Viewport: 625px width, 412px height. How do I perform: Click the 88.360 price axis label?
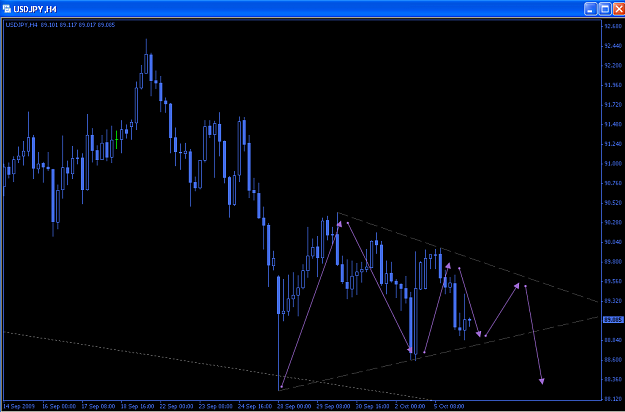coord(613,379)
